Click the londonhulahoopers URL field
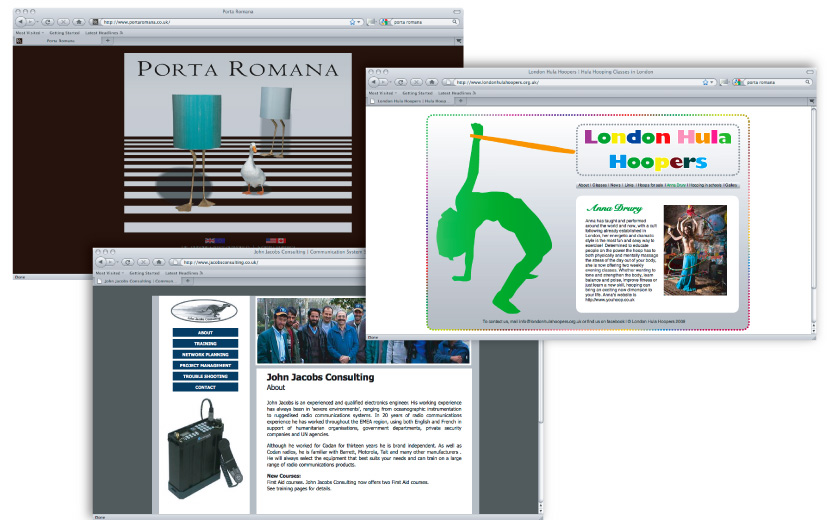Screen dimensions: 827x520 (579, 82)
